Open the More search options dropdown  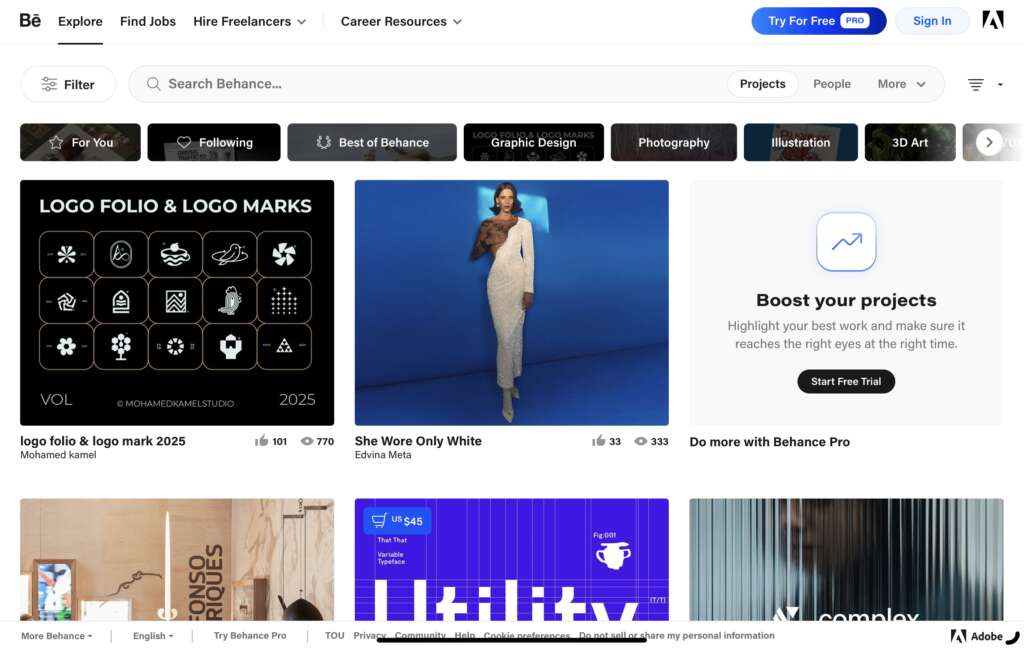pos(901,84)
